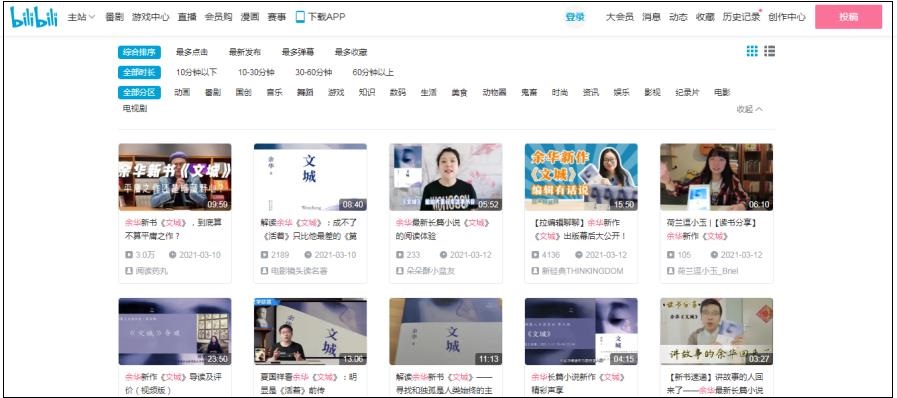Open the 历史记录 menu

pyautogui.click(x=741, y=17)
